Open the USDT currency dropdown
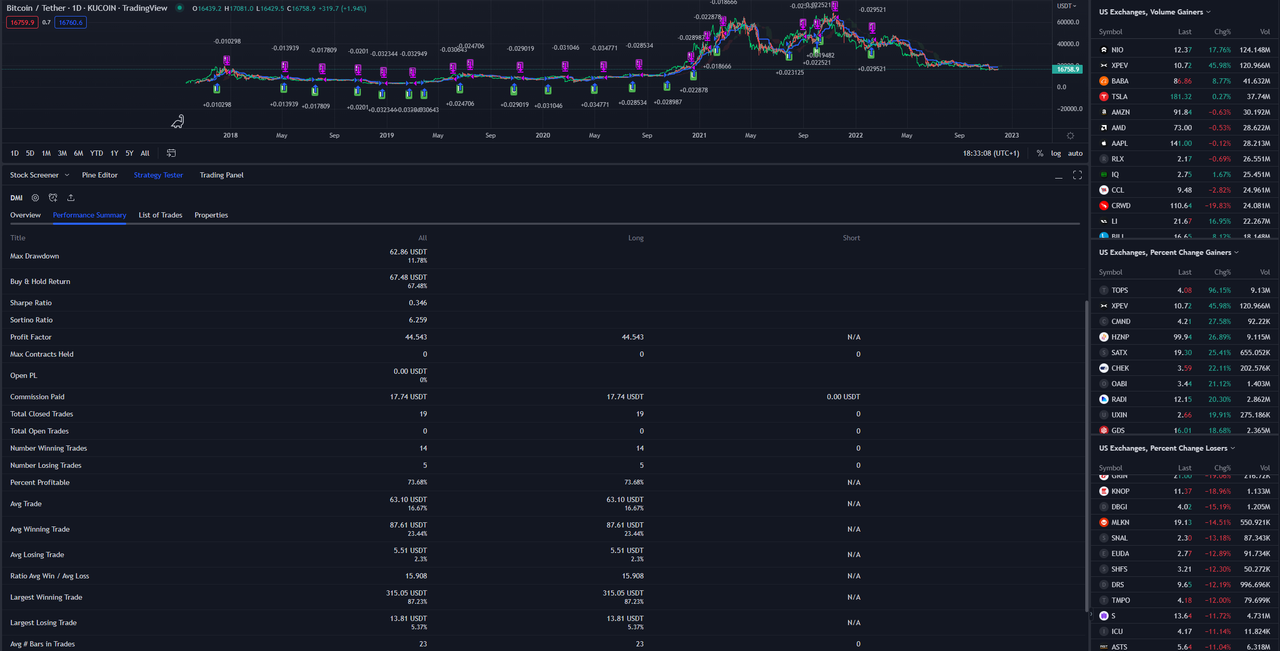1280x651 pixels. 1067,5
